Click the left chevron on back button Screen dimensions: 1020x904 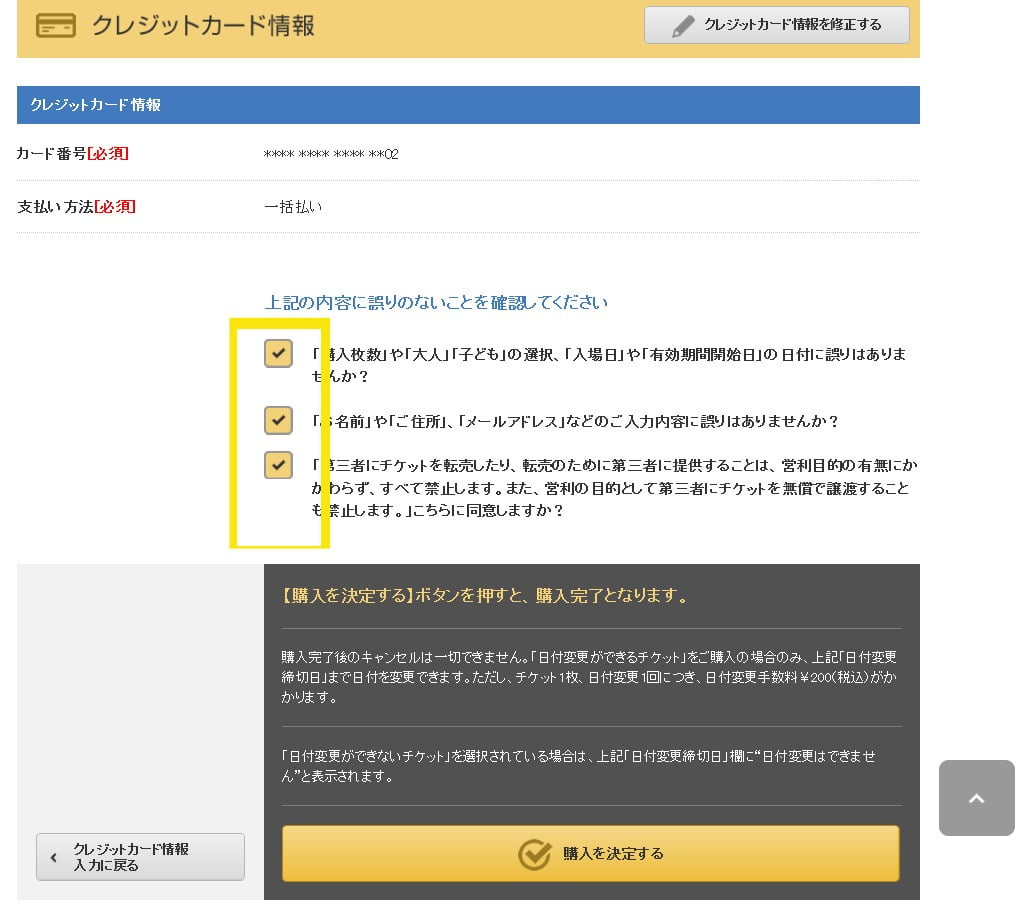pos(54,857)
